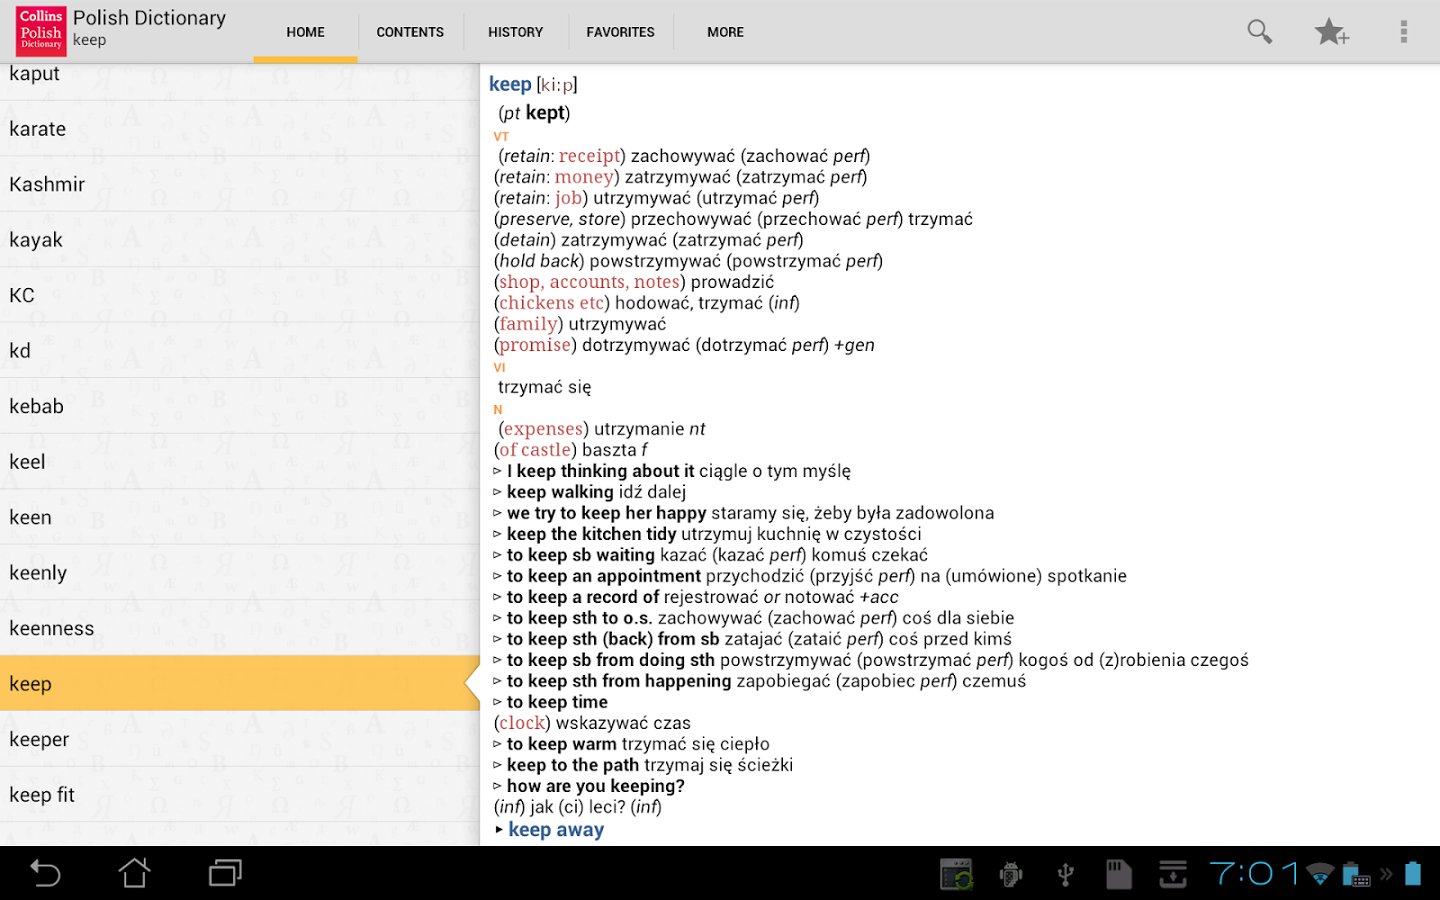Tap the Android back arrow

click(45, 873)
